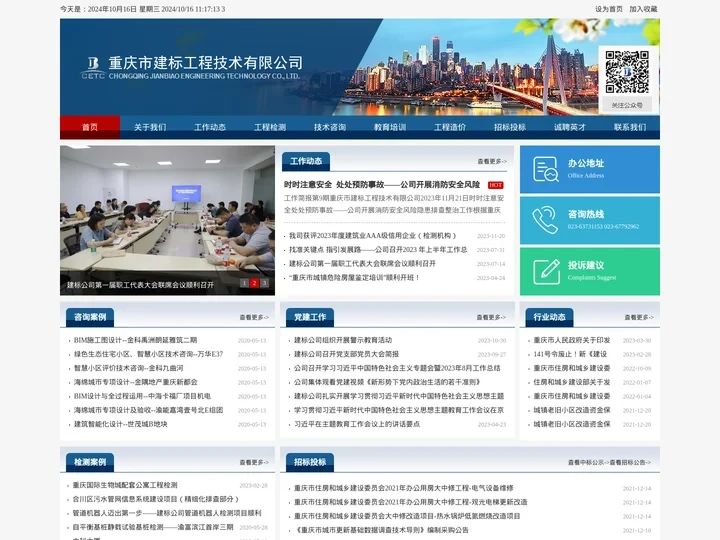This screenshot has height=540, width=720.
Task: Open 重庆市人民政府关于印发 article
Action: tap(572, 340)
